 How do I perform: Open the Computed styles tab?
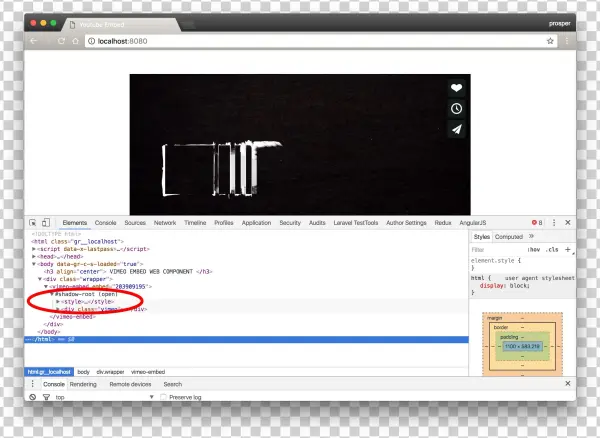[509, 237]
